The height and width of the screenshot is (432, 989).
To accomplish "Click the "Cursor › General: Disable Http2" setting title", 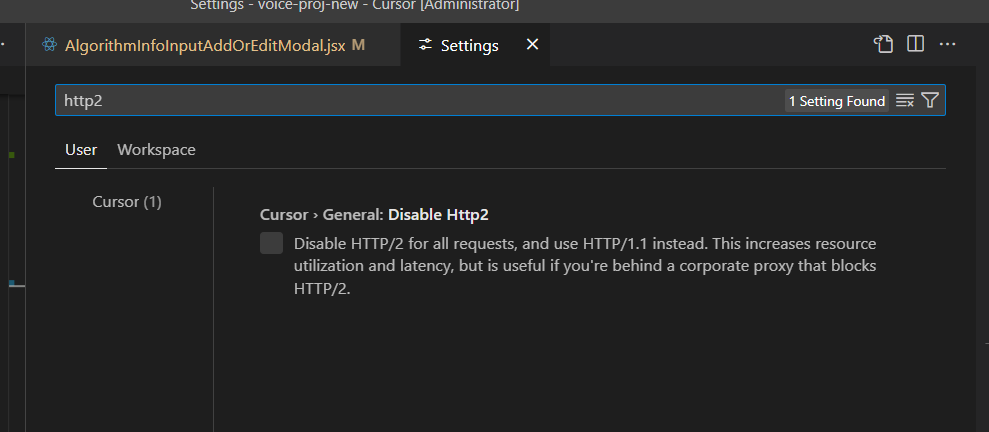I will tap(374, 215).
